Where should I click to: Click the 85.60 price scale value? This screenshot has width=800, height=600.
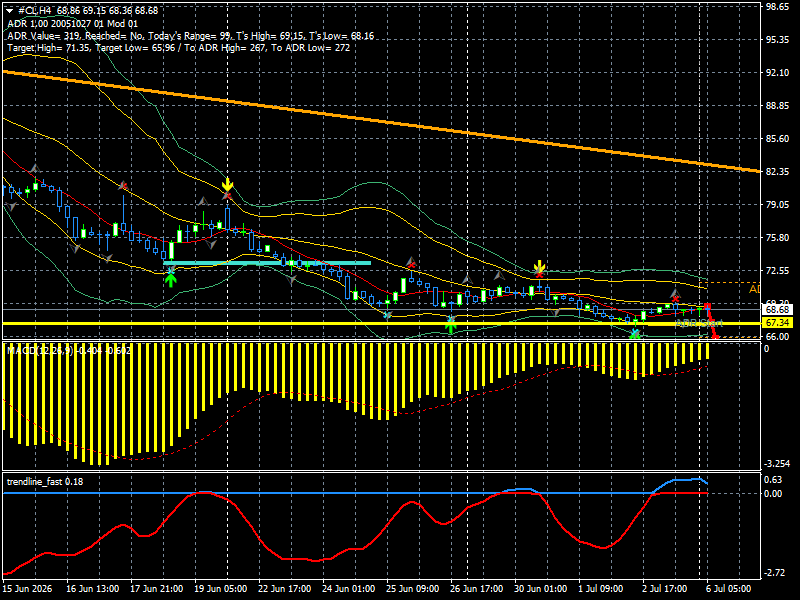(x=777, y=139)
